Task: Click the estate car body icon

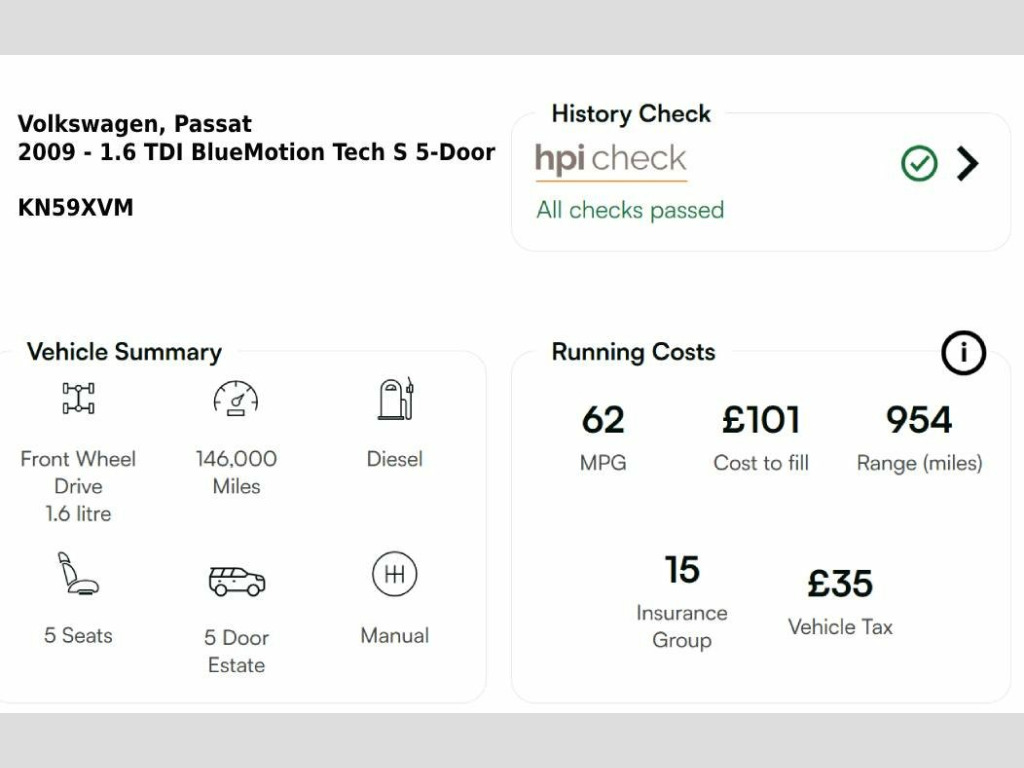Action: (x=236, y=581)
